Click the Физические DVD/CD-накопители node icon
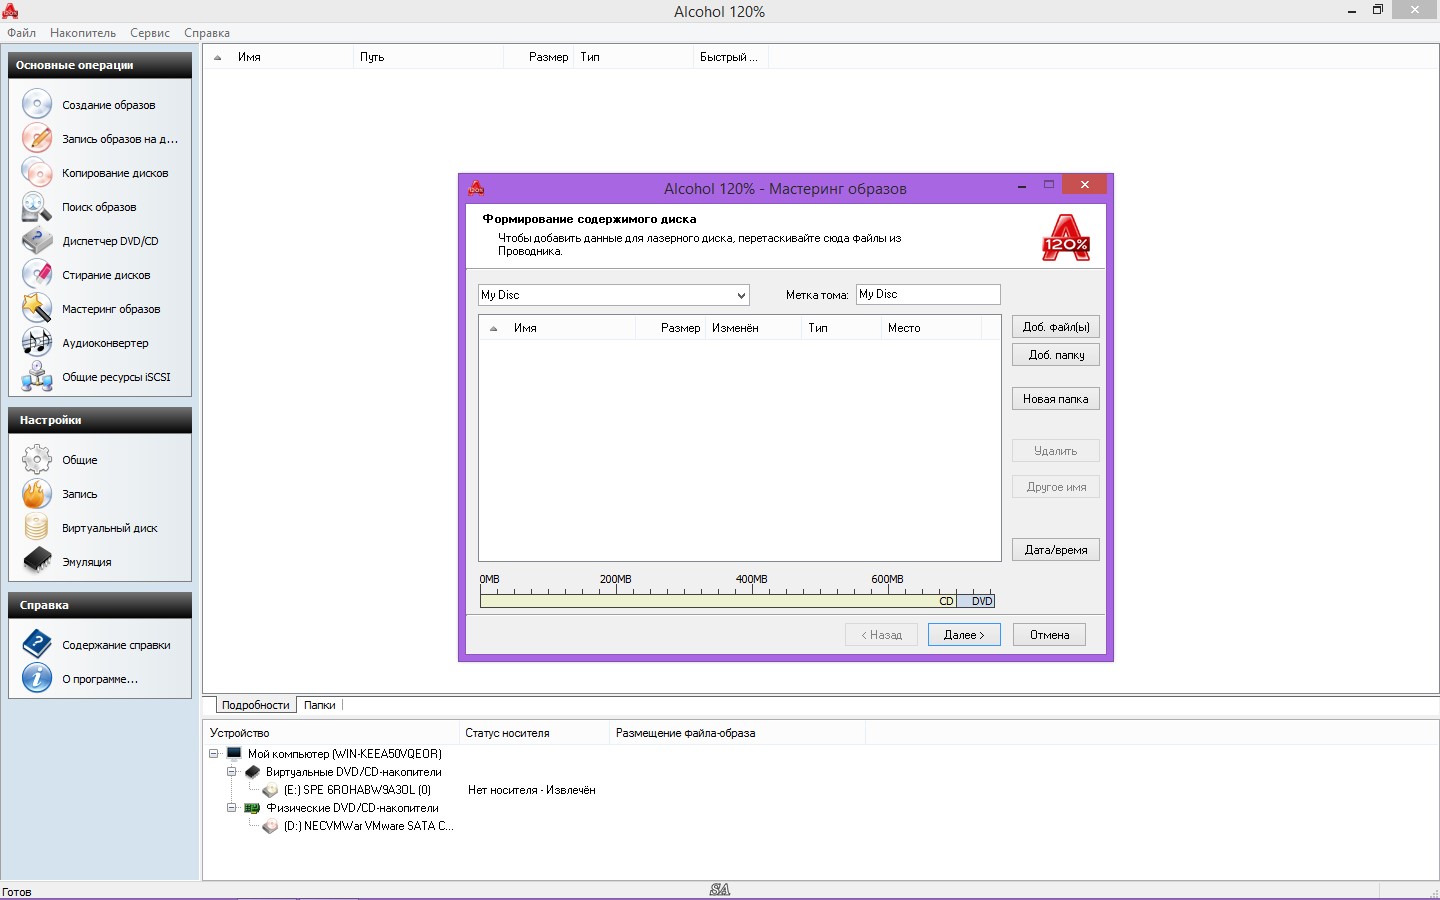This screenshot has width=1440, height=900. coord(252,808)
